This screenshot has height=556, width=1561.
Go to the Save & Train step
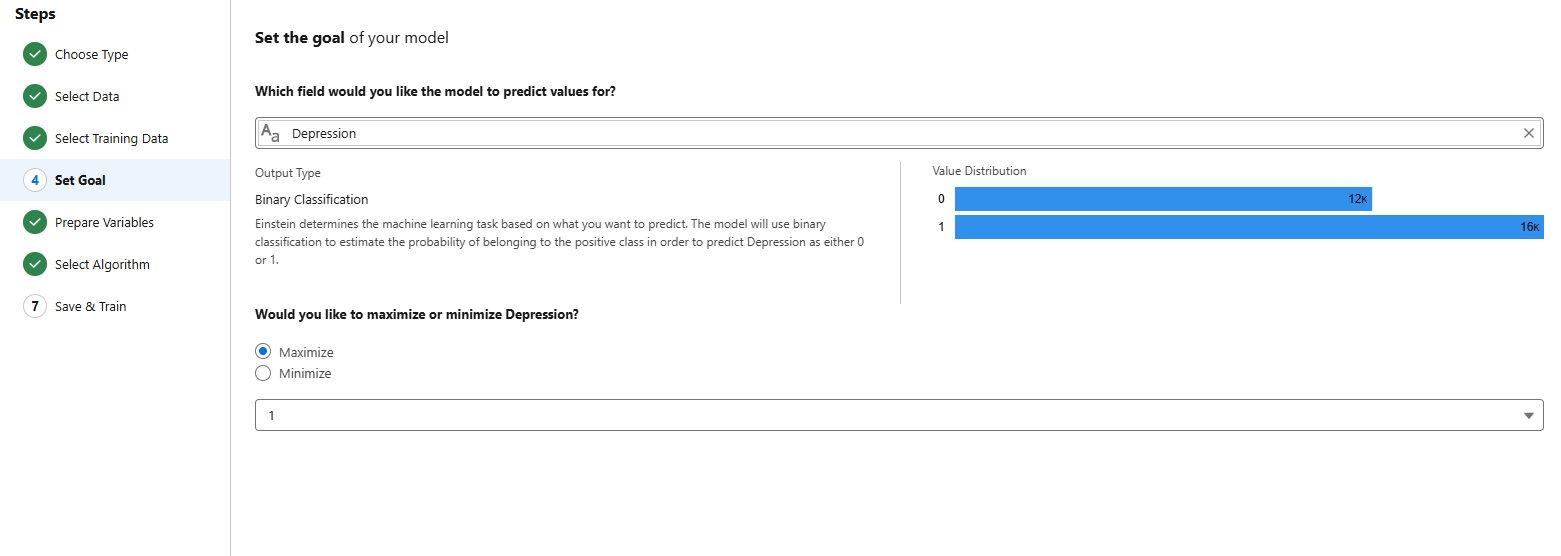tap(90, 306)
